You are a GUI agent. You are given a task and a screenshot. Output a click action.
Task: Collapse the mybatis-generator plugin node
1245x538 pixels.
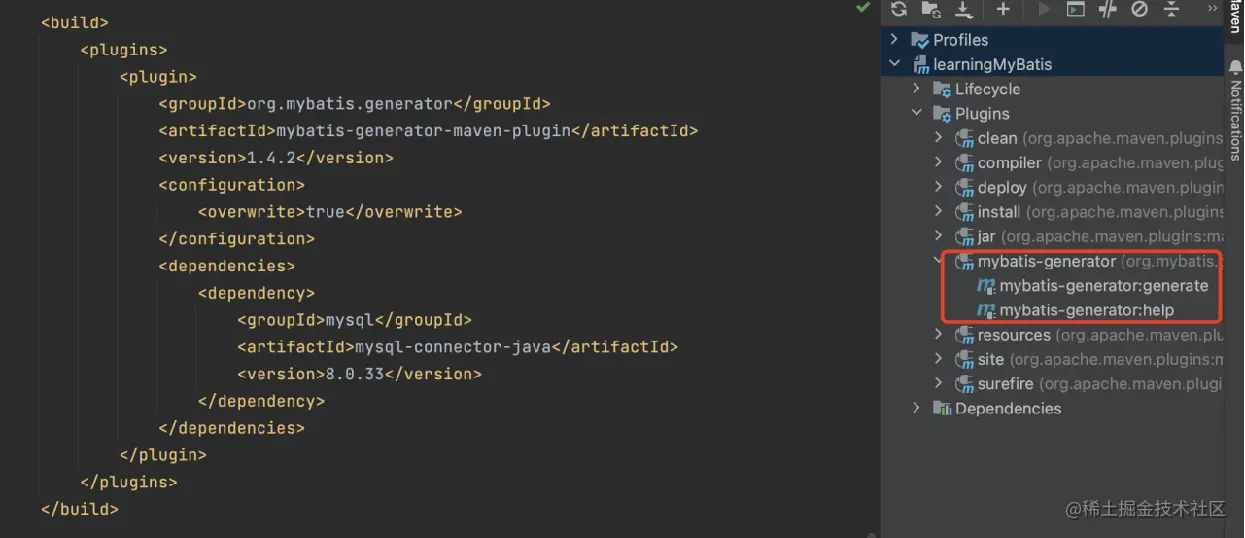tap(938, 260)
